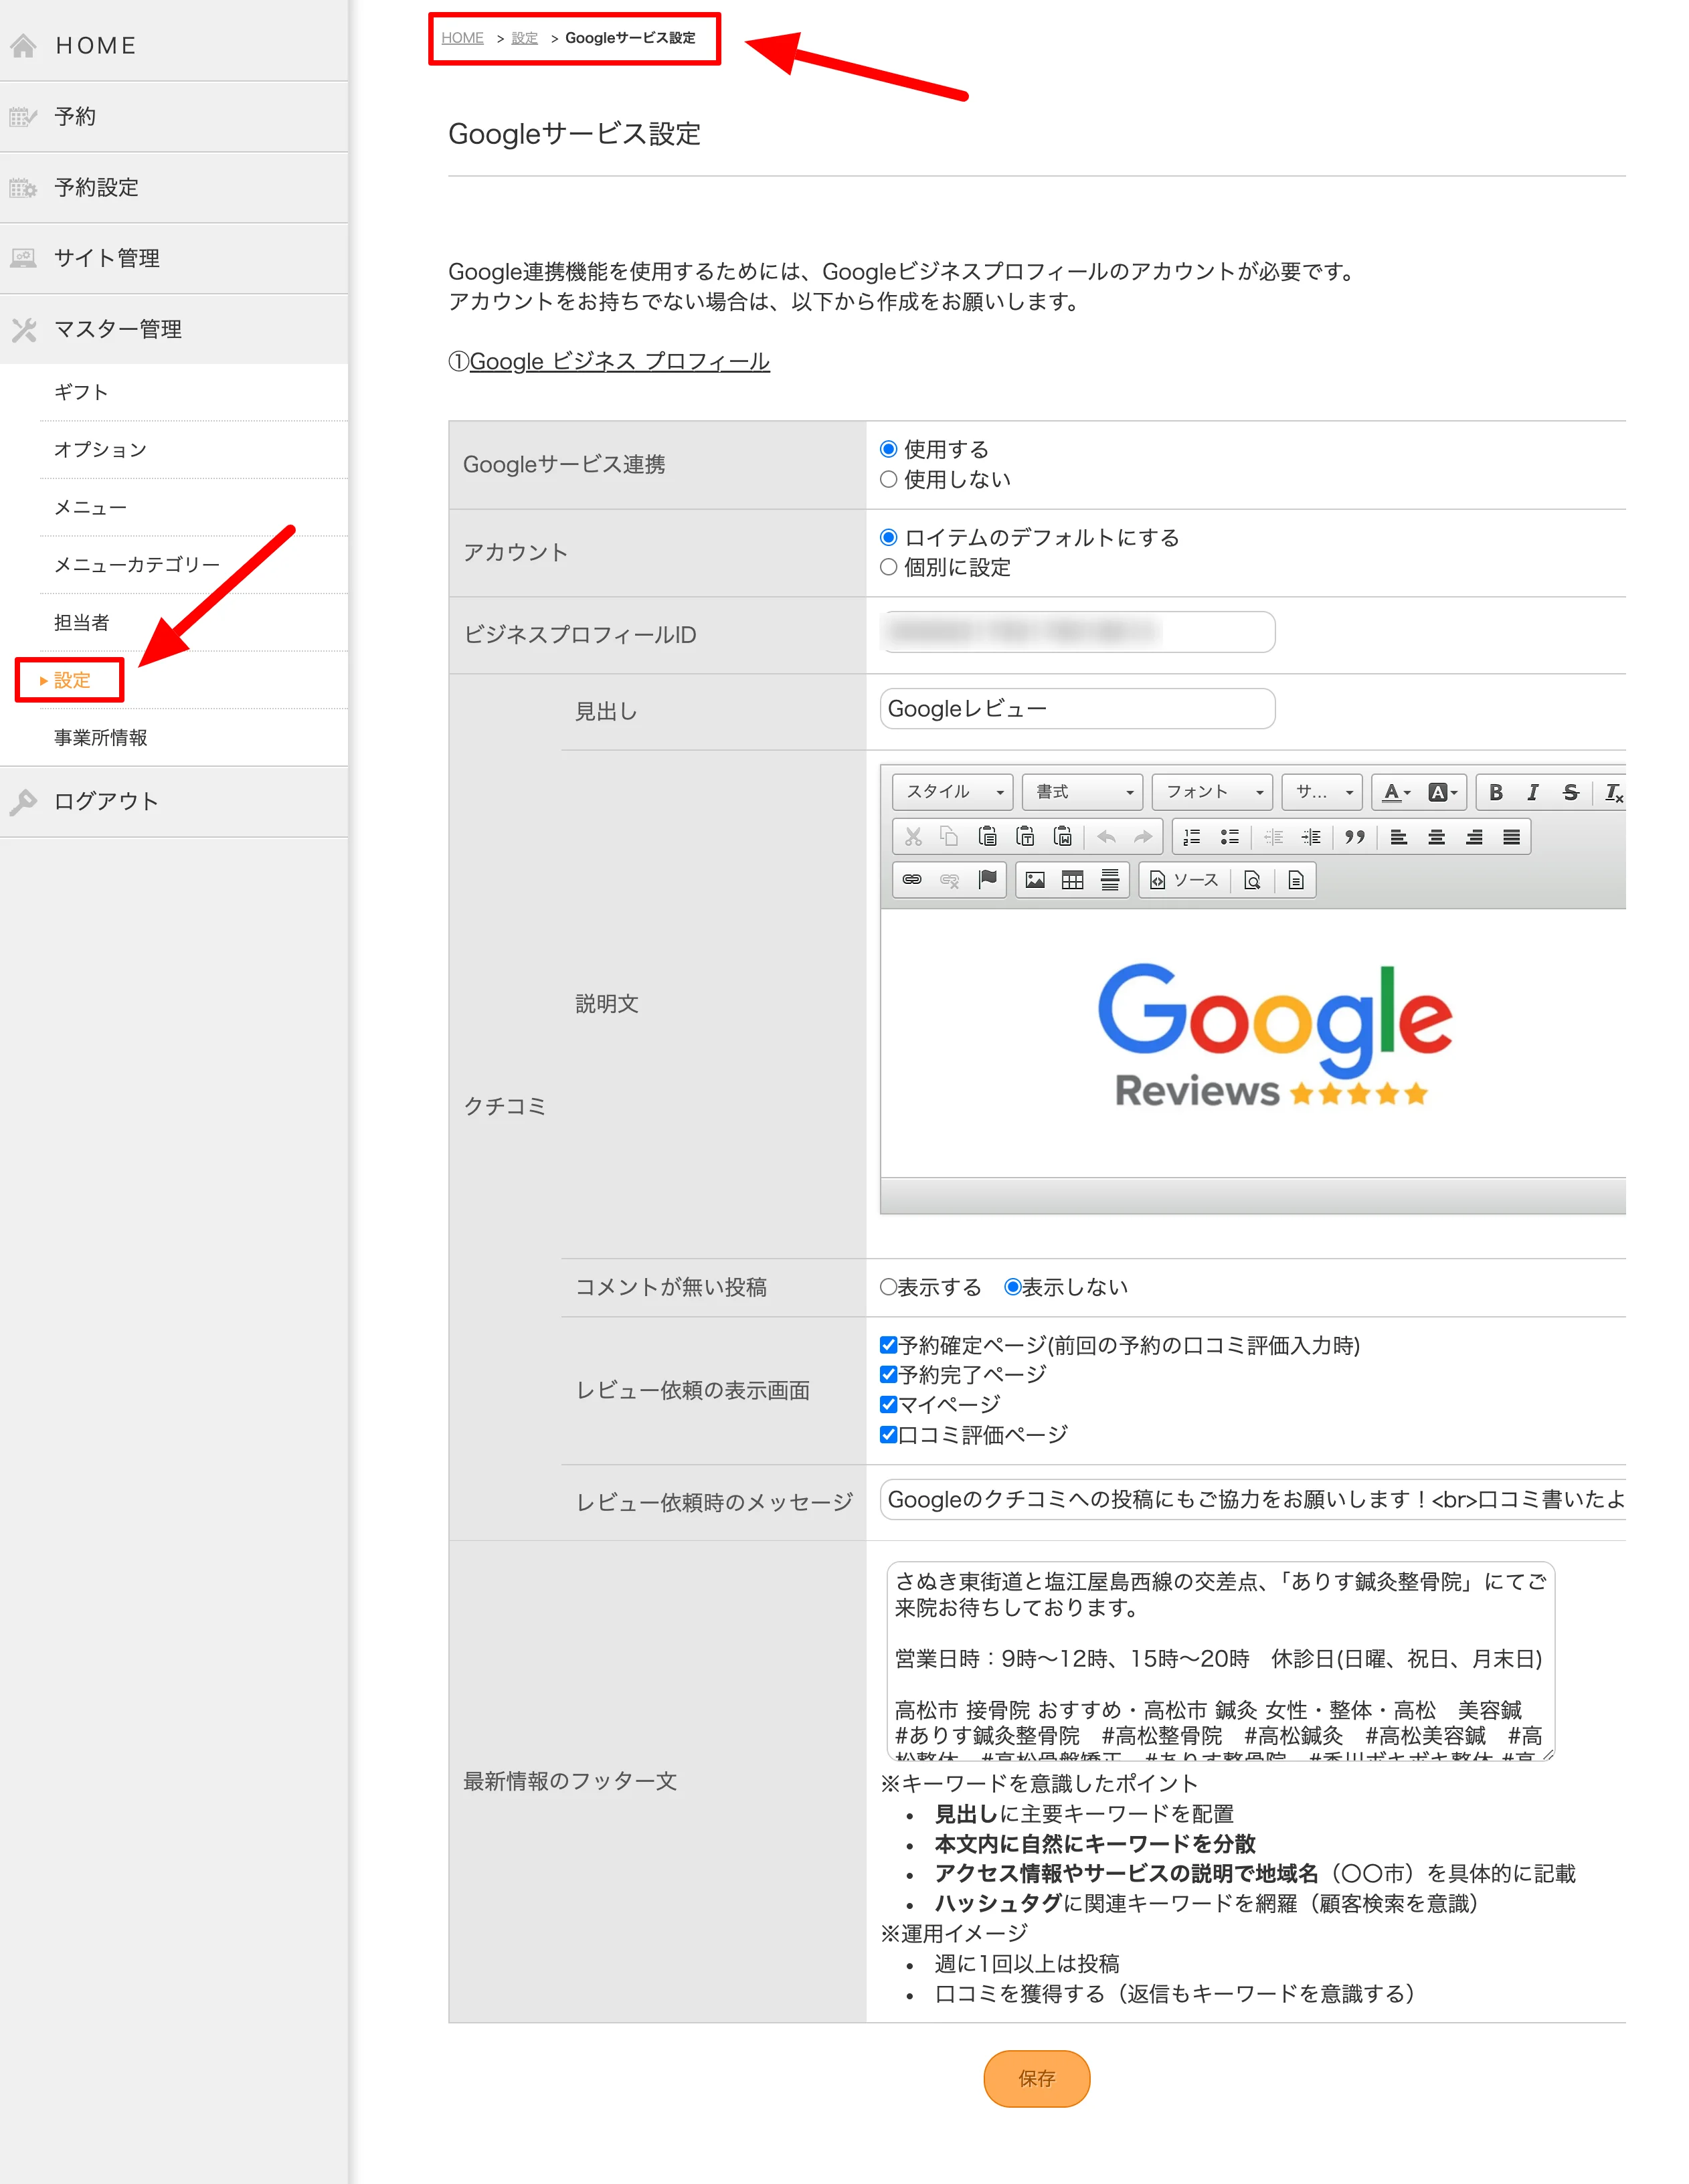Uncheck the 予約確定ページ checkbox

pyautogui.click(x=888, y=1344)
